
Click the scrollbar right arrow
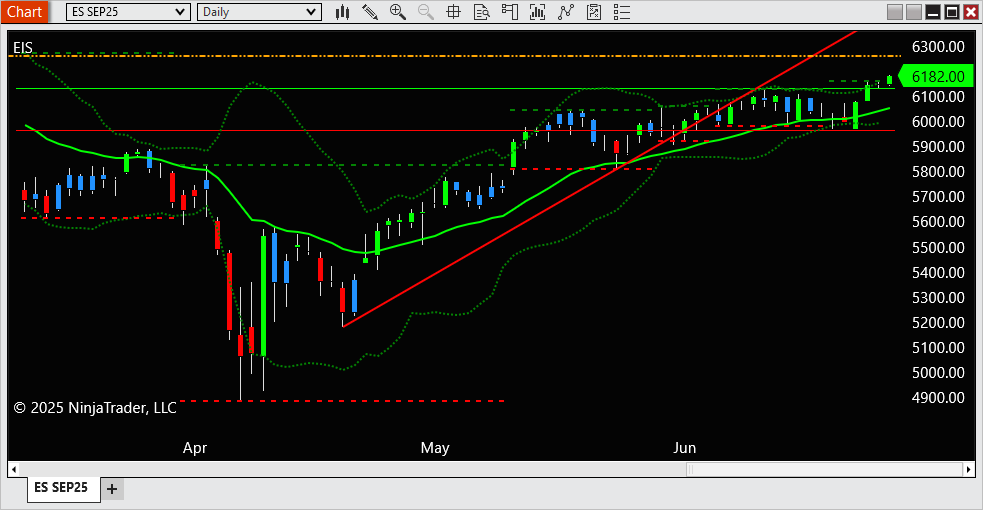[969, 469]
